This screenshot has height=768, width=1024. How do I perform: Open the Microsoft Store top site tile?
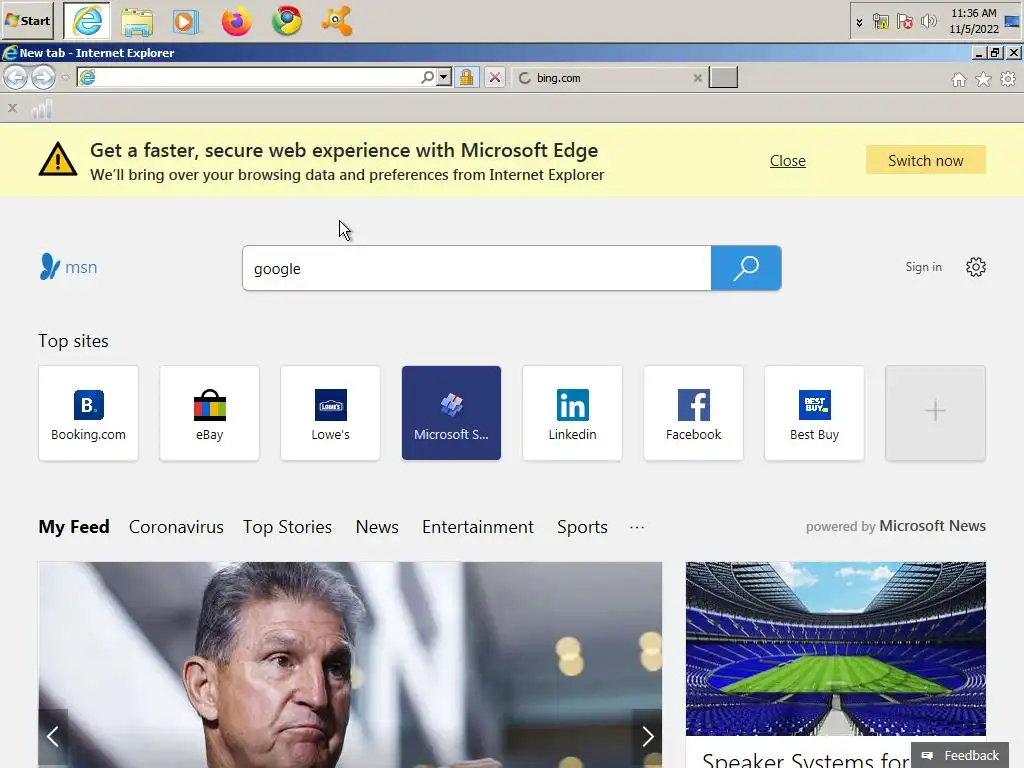451,413
